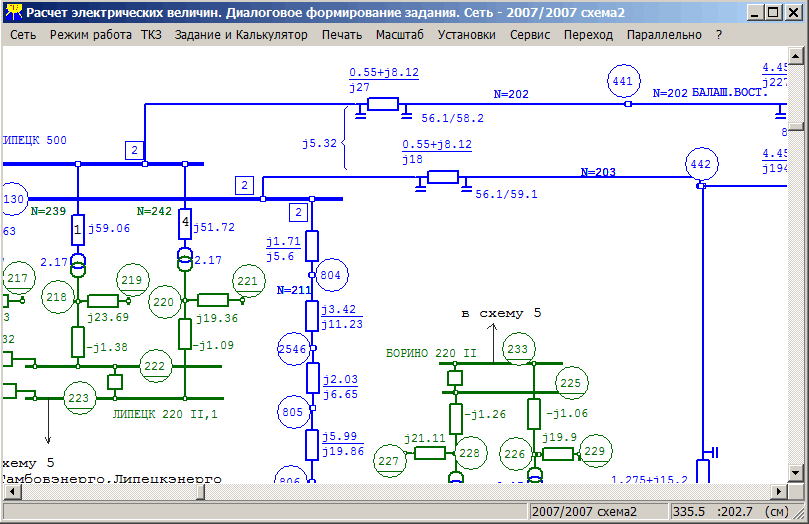809x524 pixels.
Task: Click the vertical scrollbar up arrow
Action: pyautogui.click(x=796, y=56)
